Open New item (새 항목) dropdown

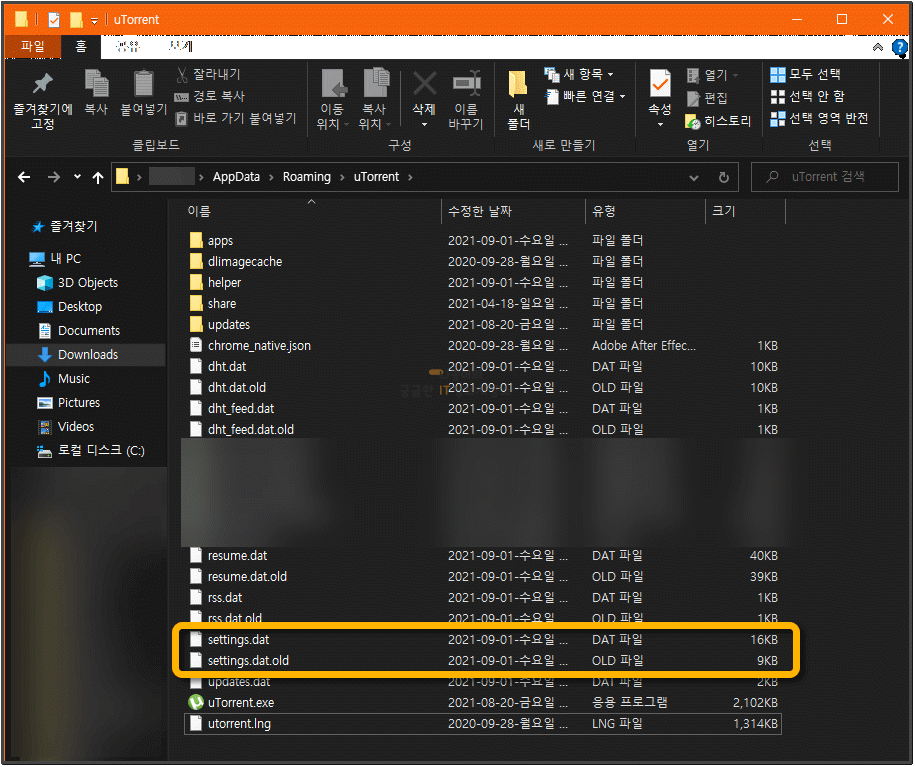coord(579,74)
